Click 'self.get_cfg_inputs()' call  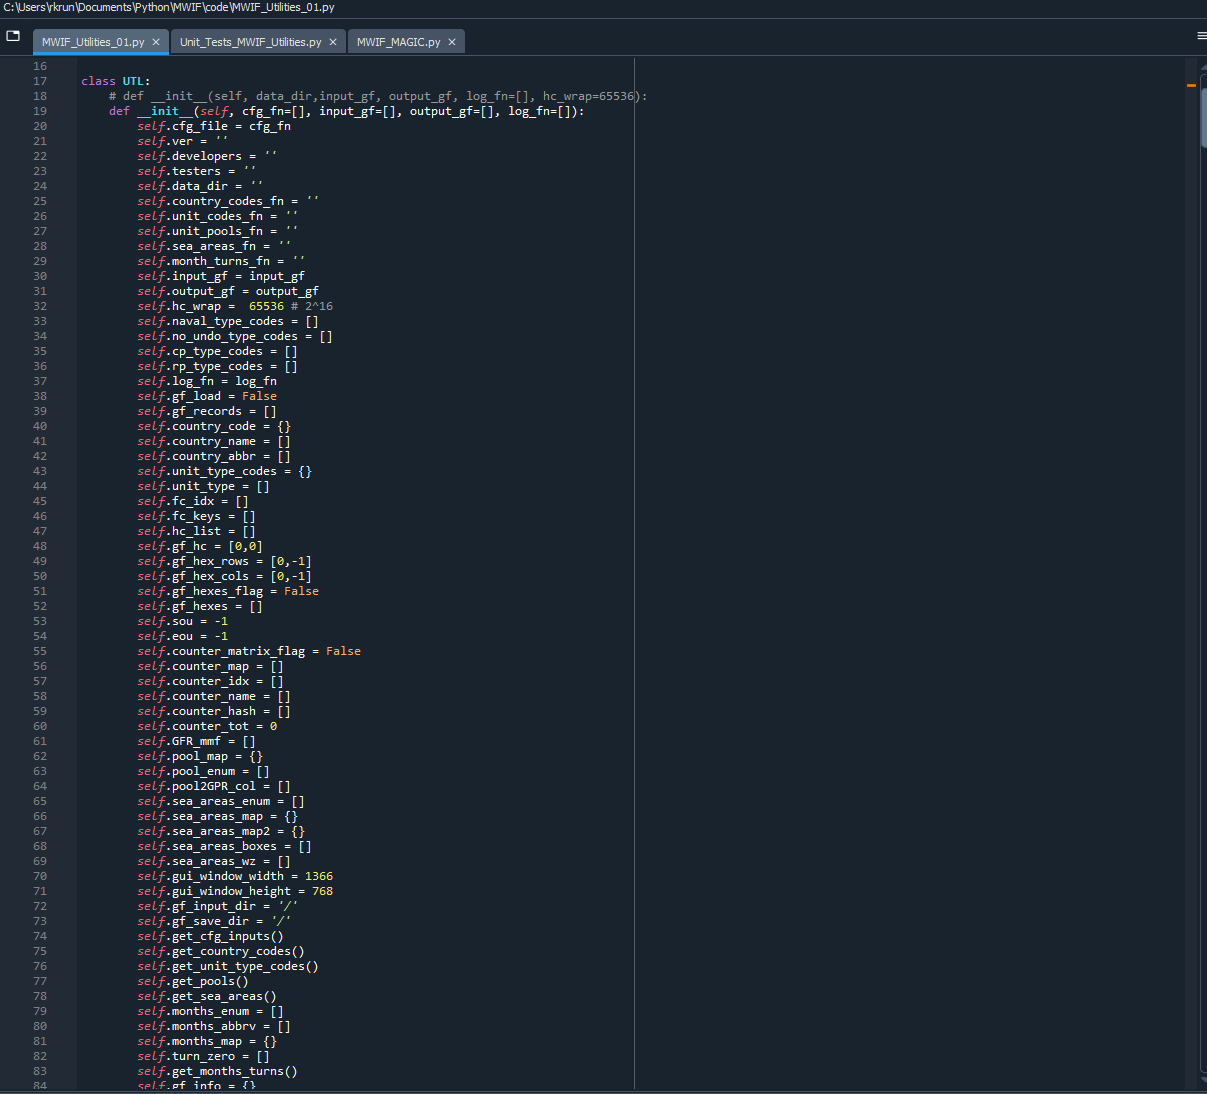[211, 936]
